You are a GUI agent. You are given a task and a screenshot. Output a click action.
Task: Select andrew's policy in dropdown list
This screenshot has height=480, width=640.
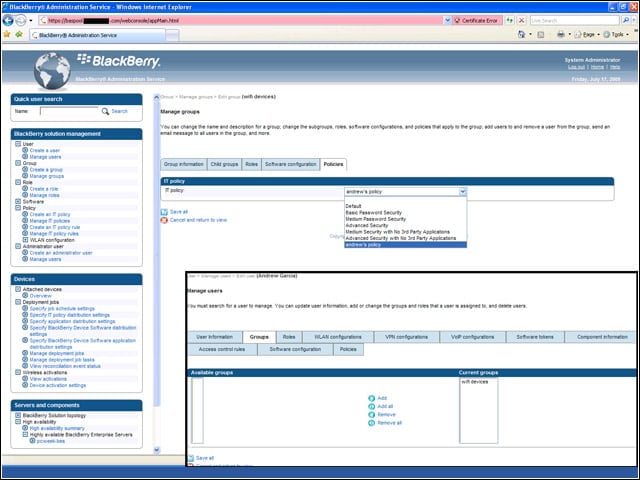405,244
